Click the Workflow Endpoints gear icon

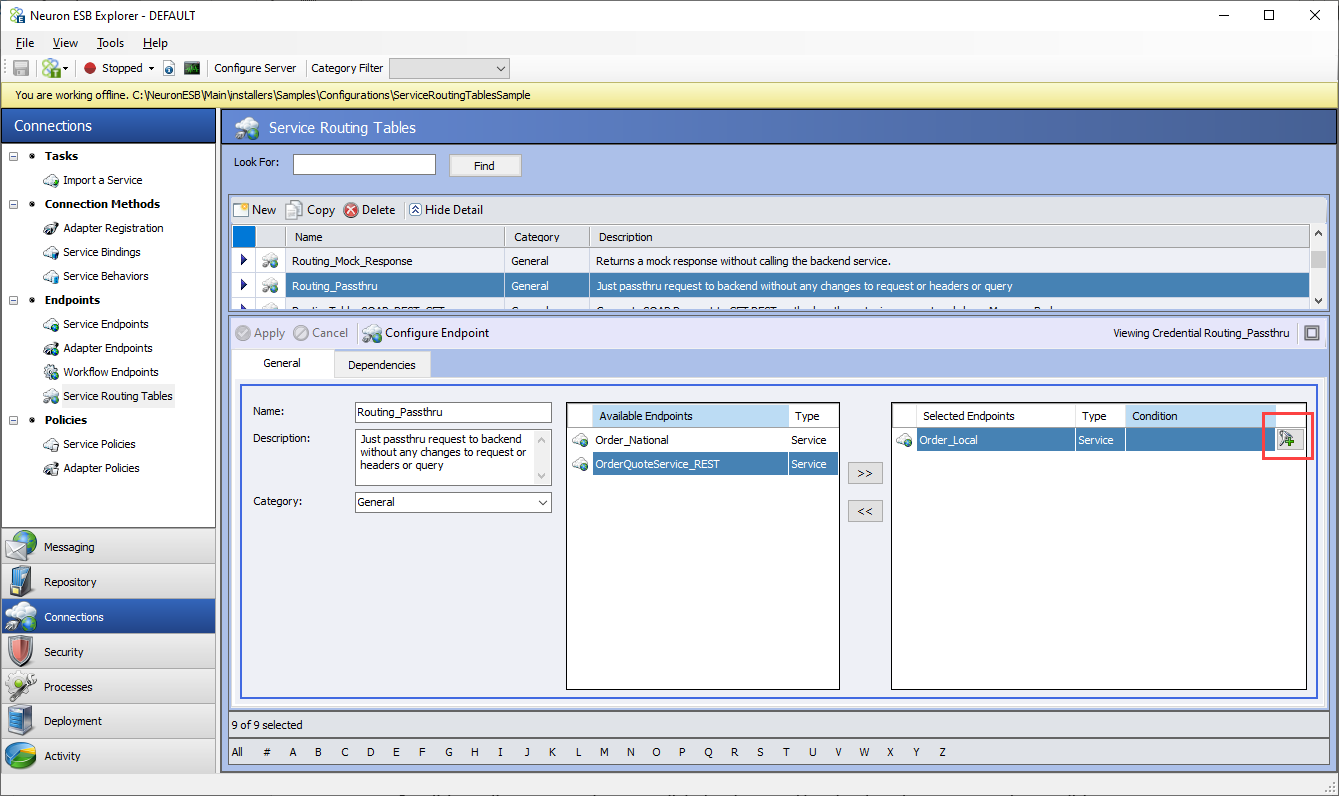(51, 372)
